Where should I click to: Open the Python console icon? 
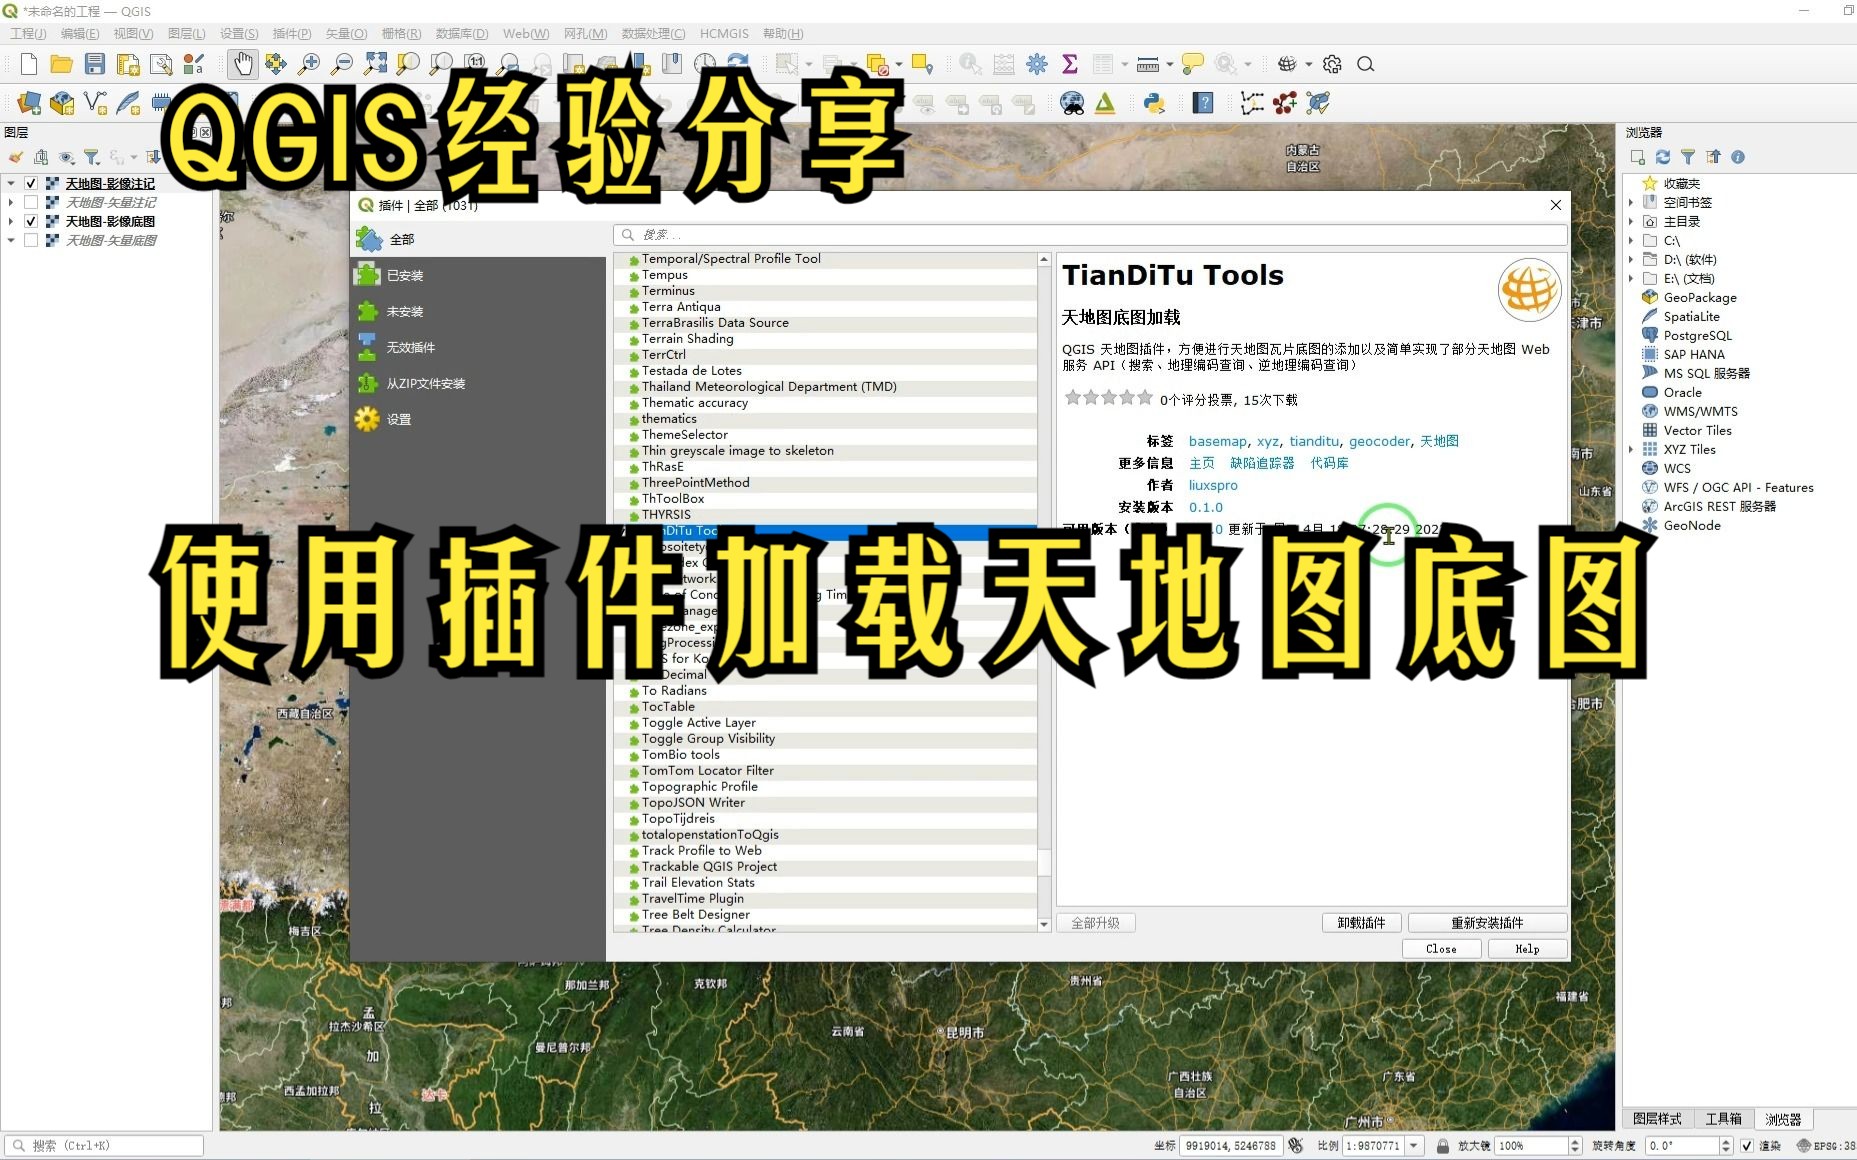click(x=1154, y=103)
